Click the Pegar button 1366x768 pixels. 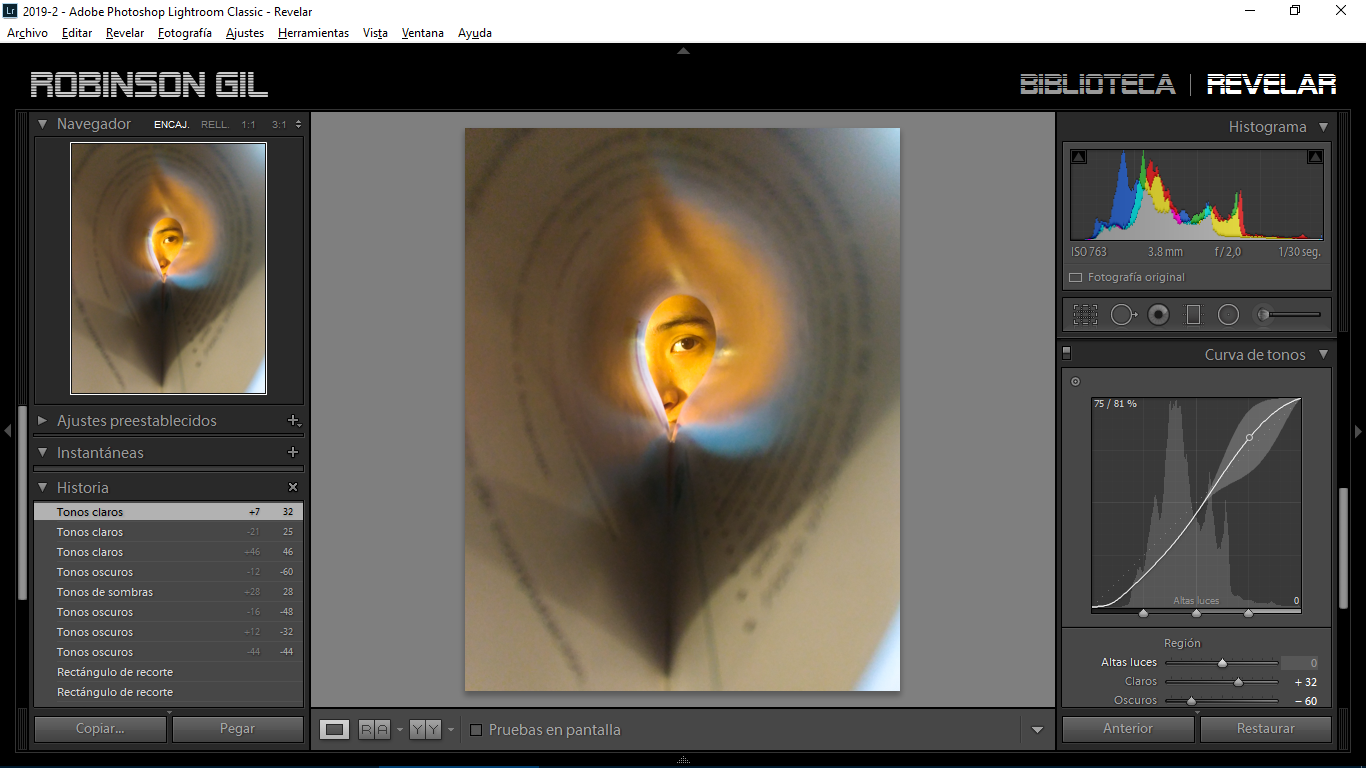coord(237,729)
